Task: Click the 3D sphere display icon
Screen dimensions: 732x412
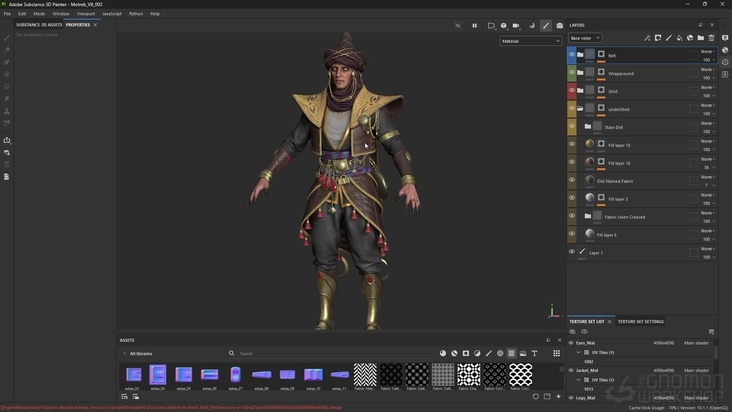Action: (504, 26)
